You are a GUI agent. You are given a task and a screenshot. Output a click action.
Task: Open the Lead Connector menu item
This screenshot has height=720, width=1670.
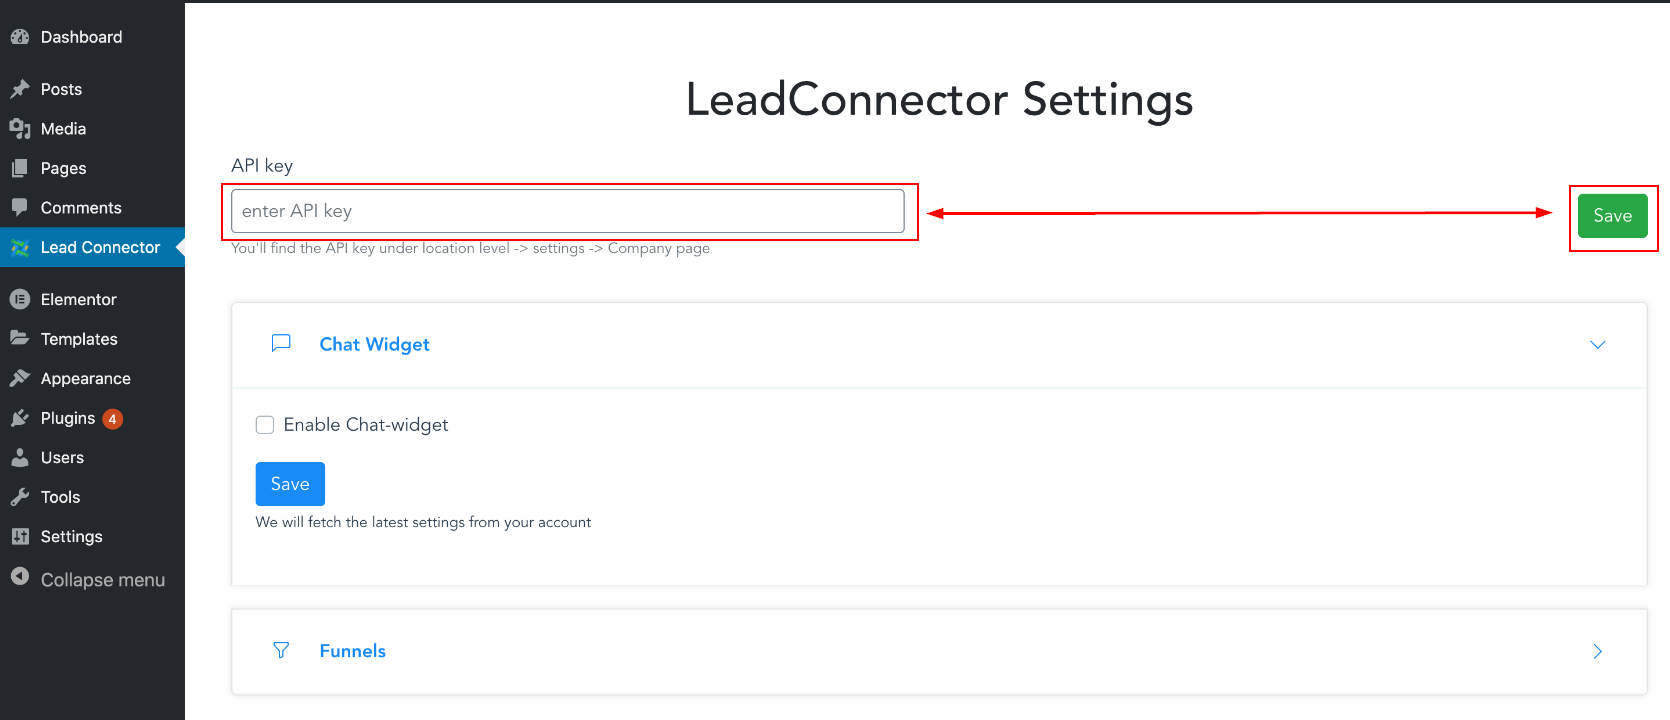100,247
